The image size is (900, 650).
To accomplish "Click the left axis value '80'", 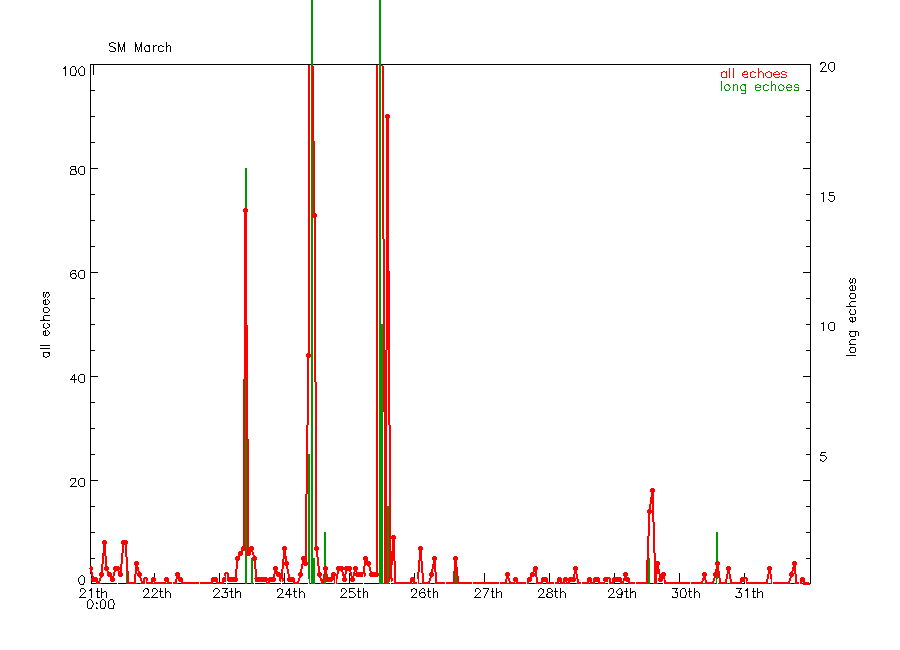I will point(77,171).
